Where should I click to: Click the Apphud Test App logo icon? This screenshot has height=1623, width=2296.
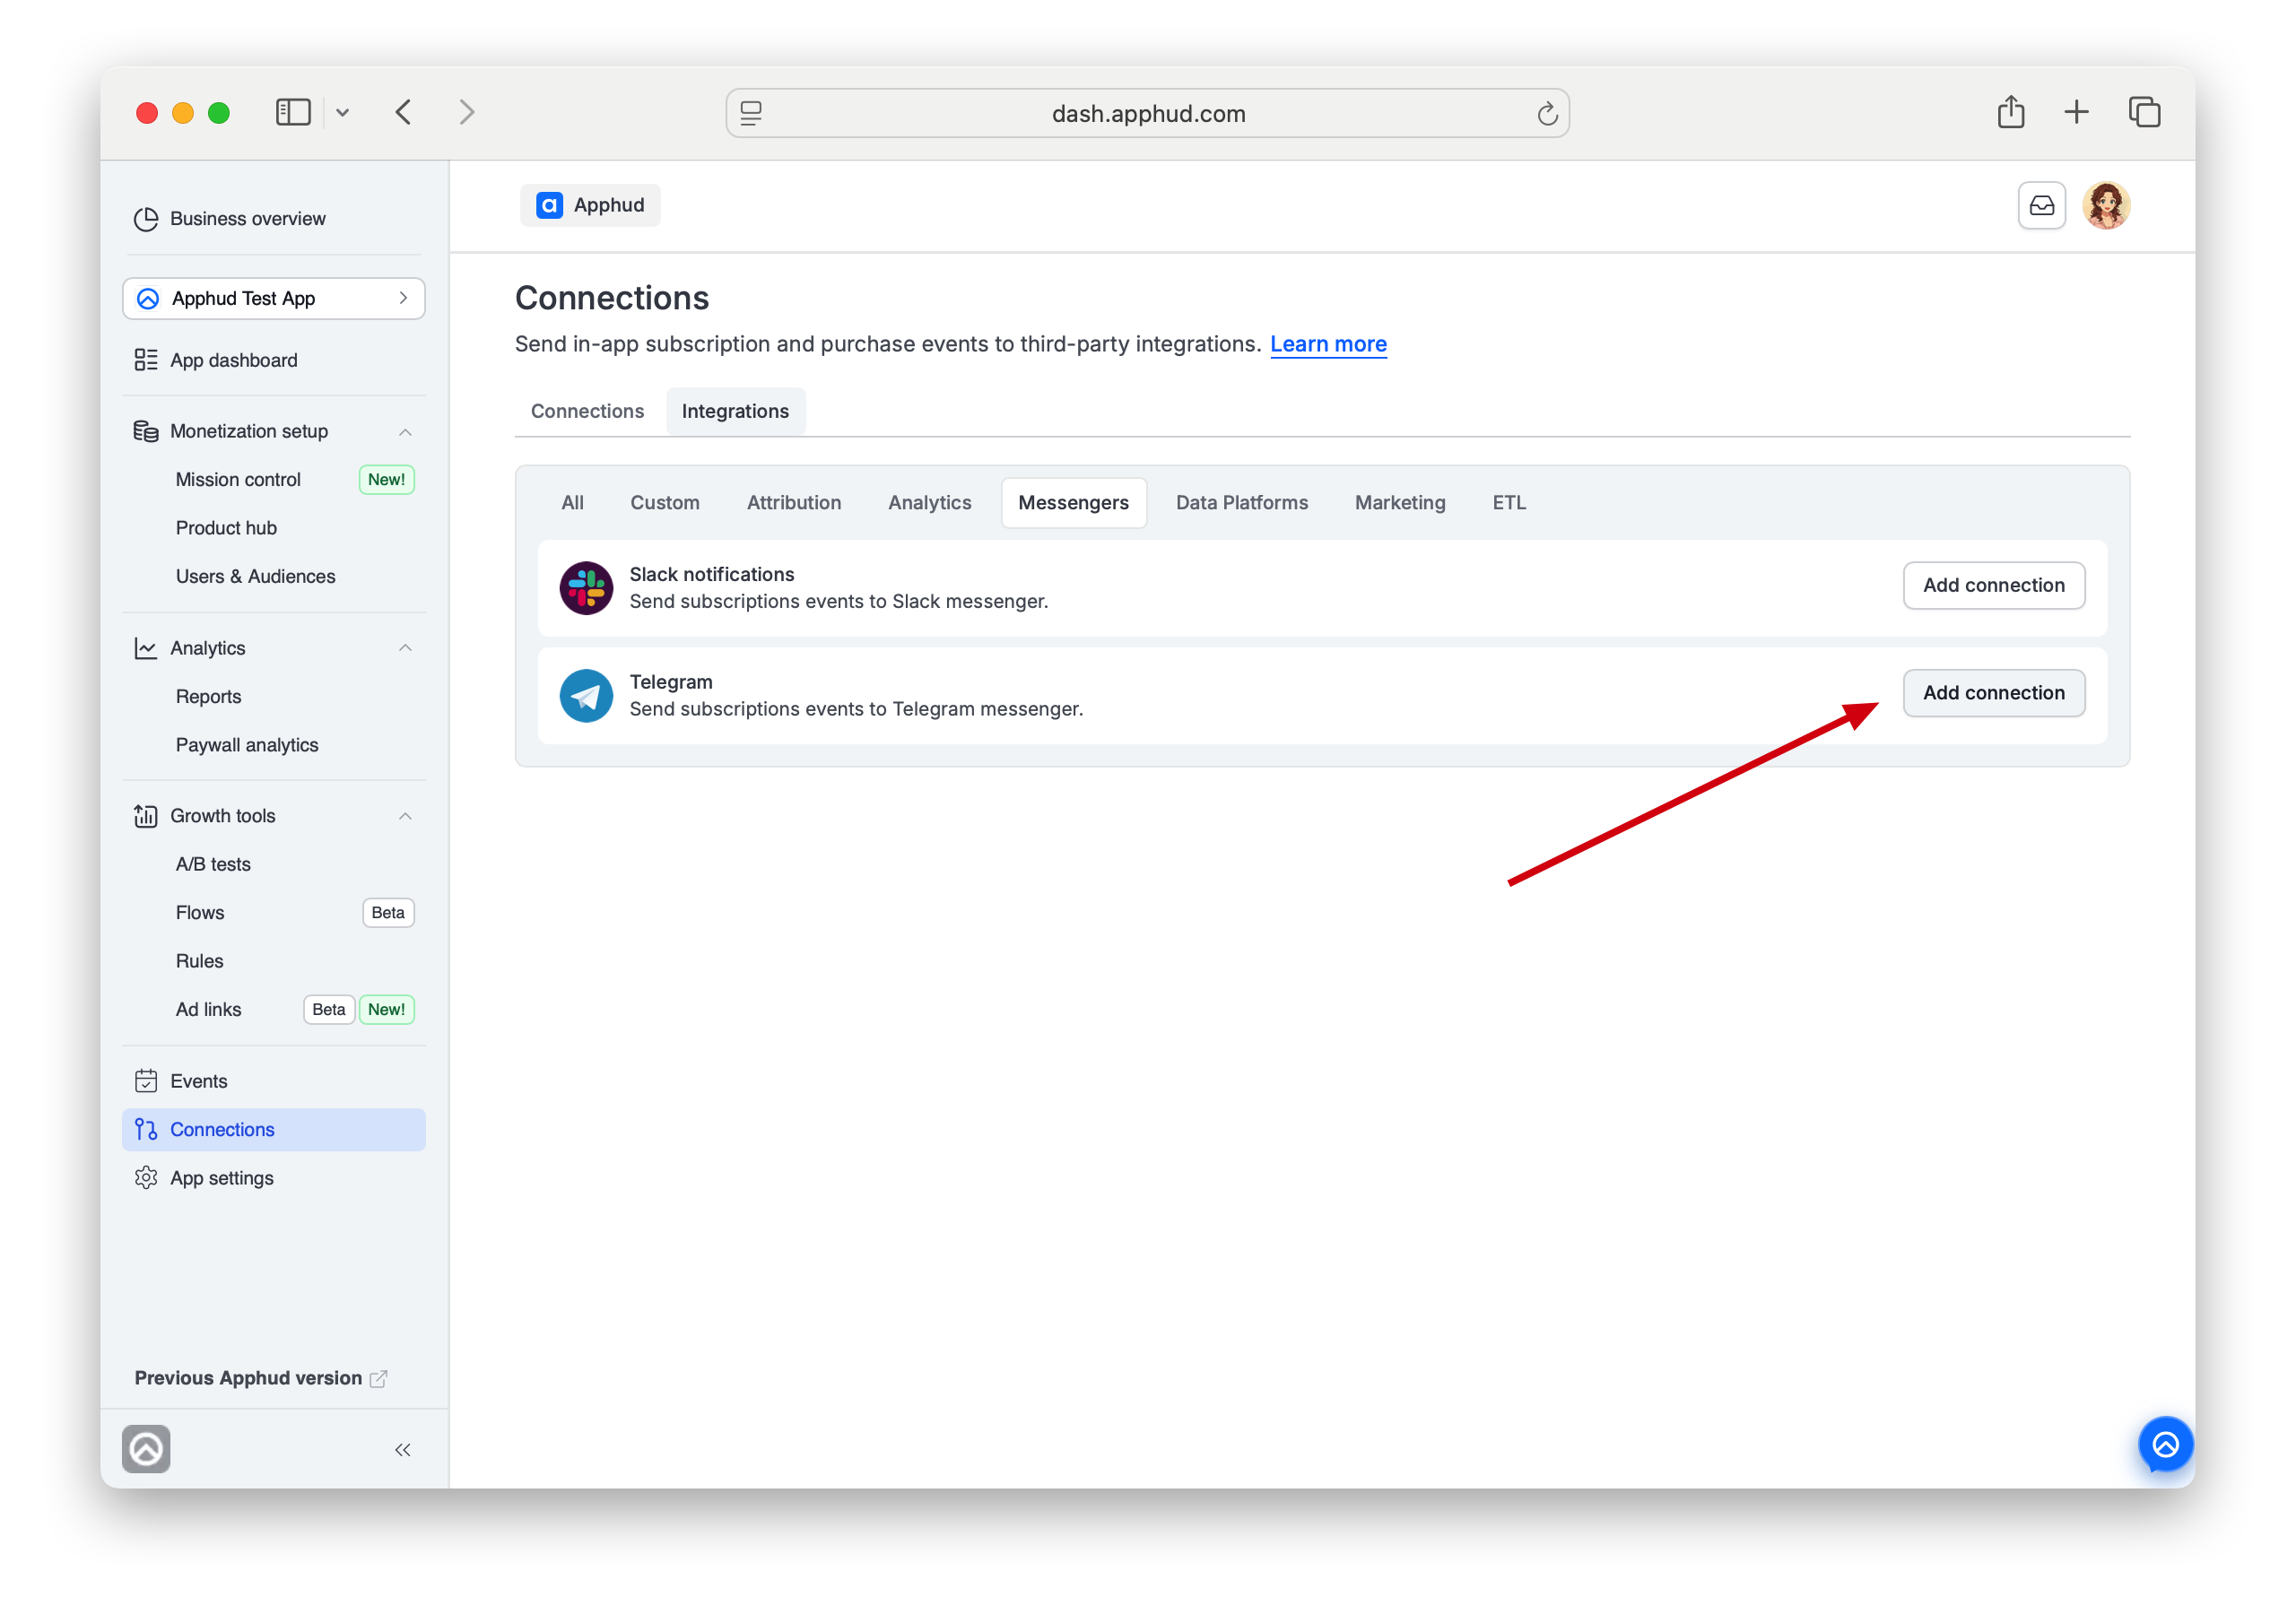tap(148, 299)
